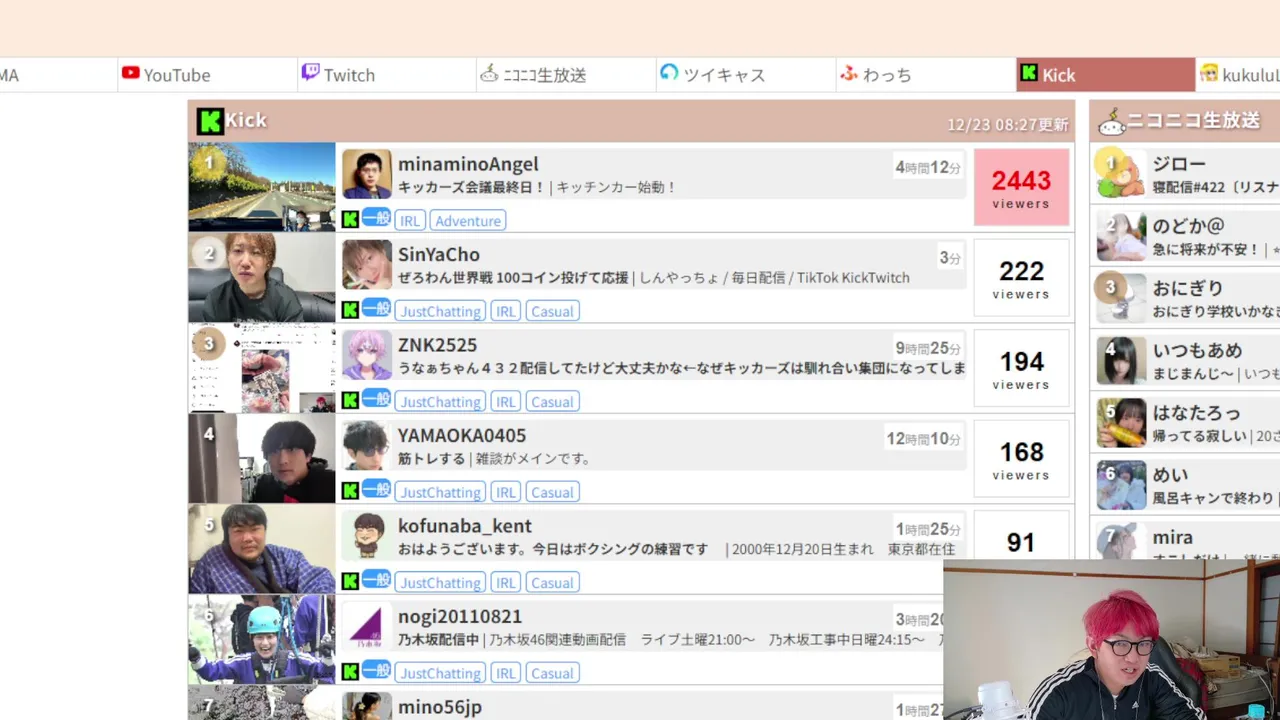Open minaminoAngel stream thumbnail

(262, 187)
